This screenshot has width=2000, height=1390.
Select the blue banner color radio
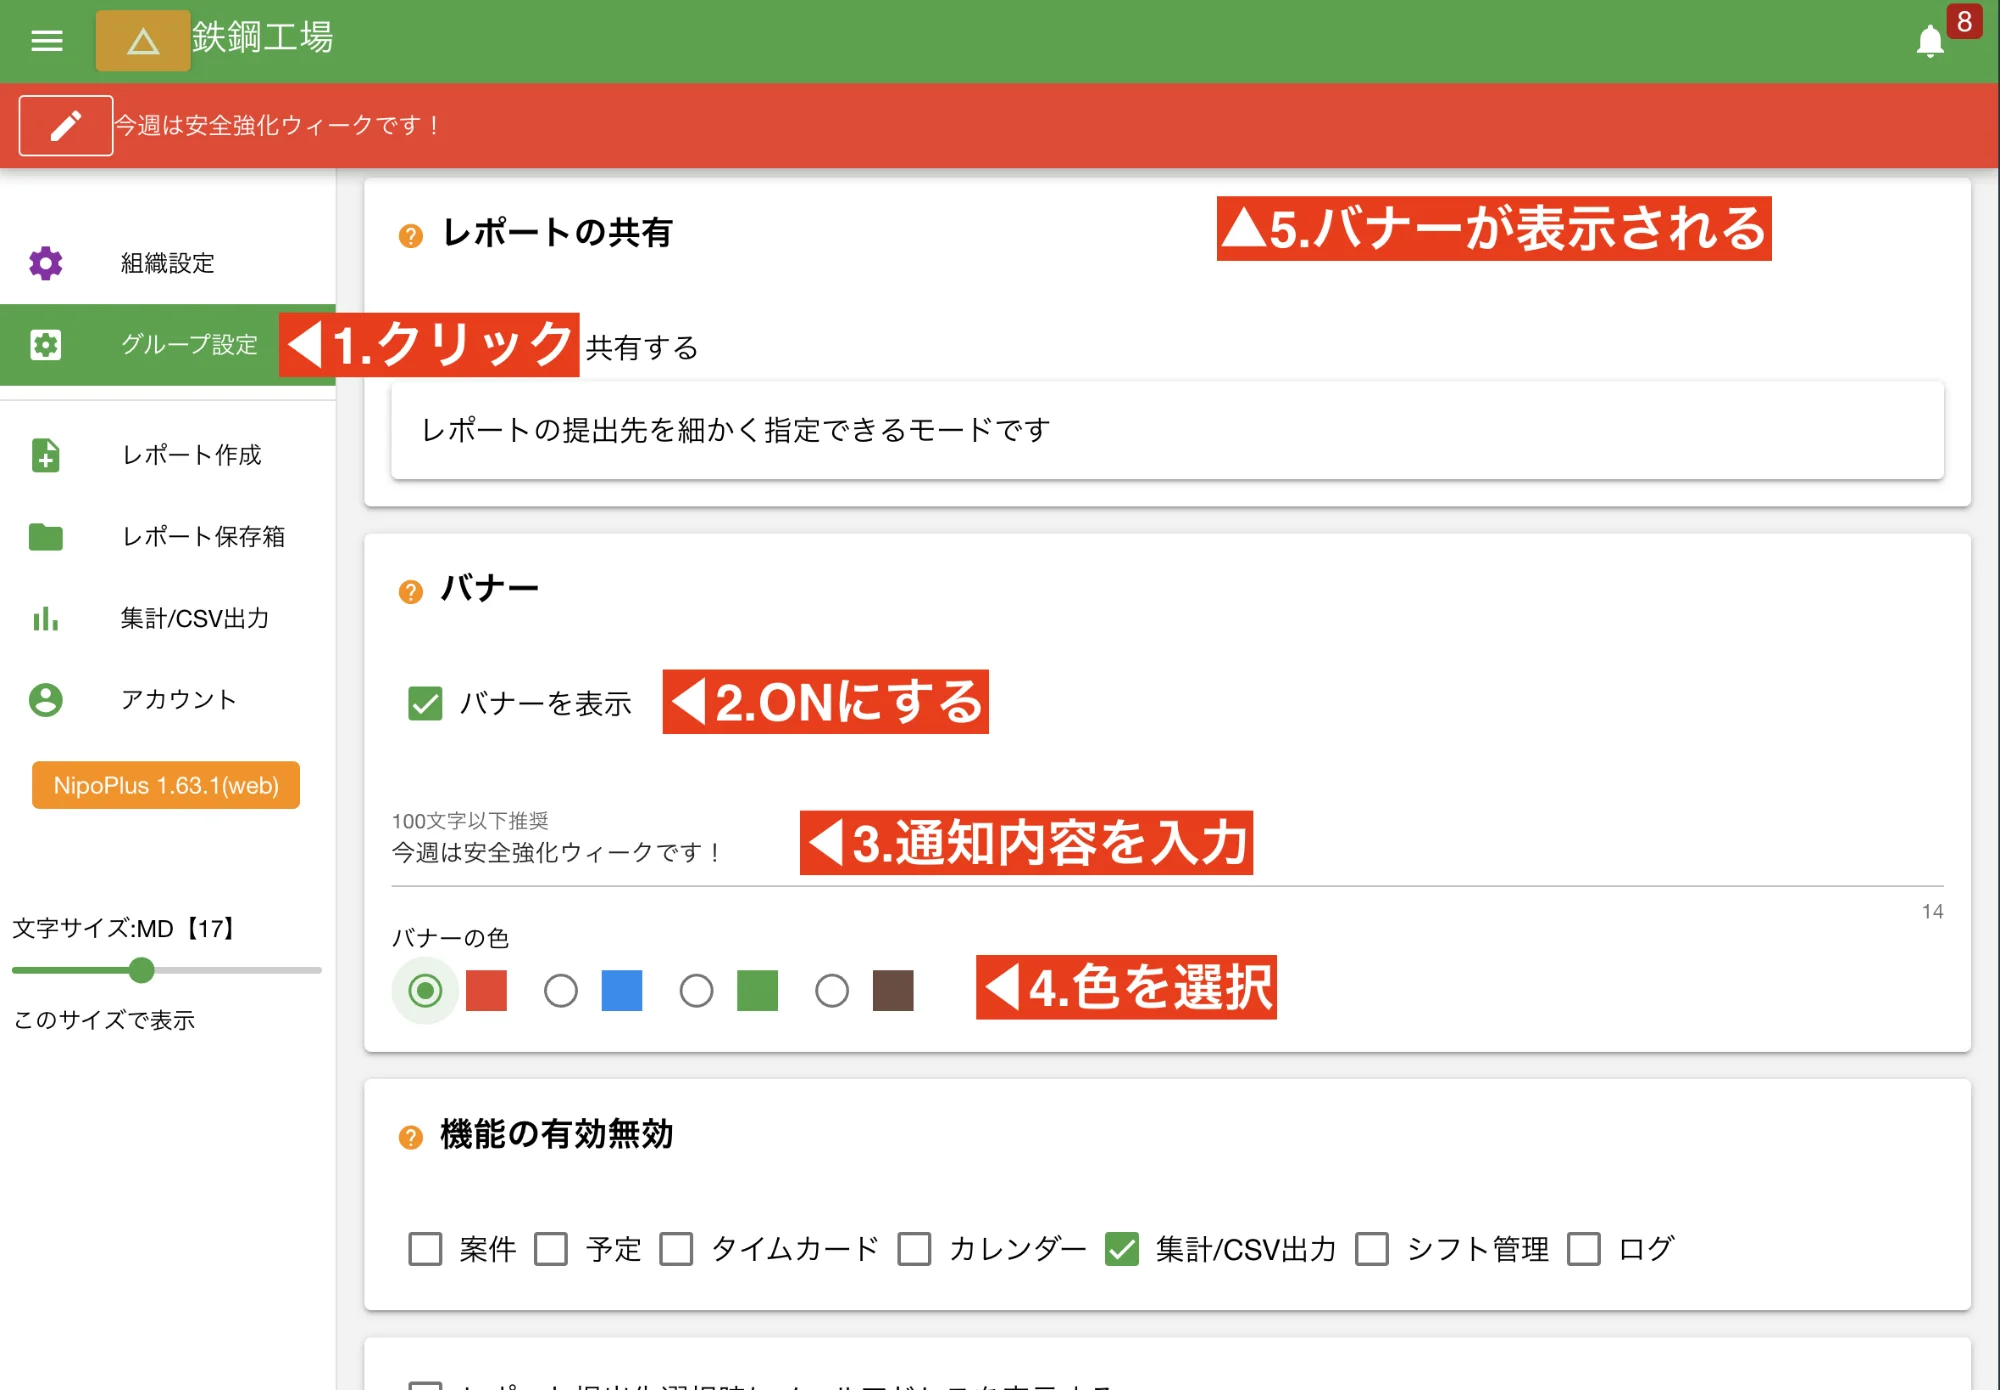pyautogui.click(x=562, y=991)
